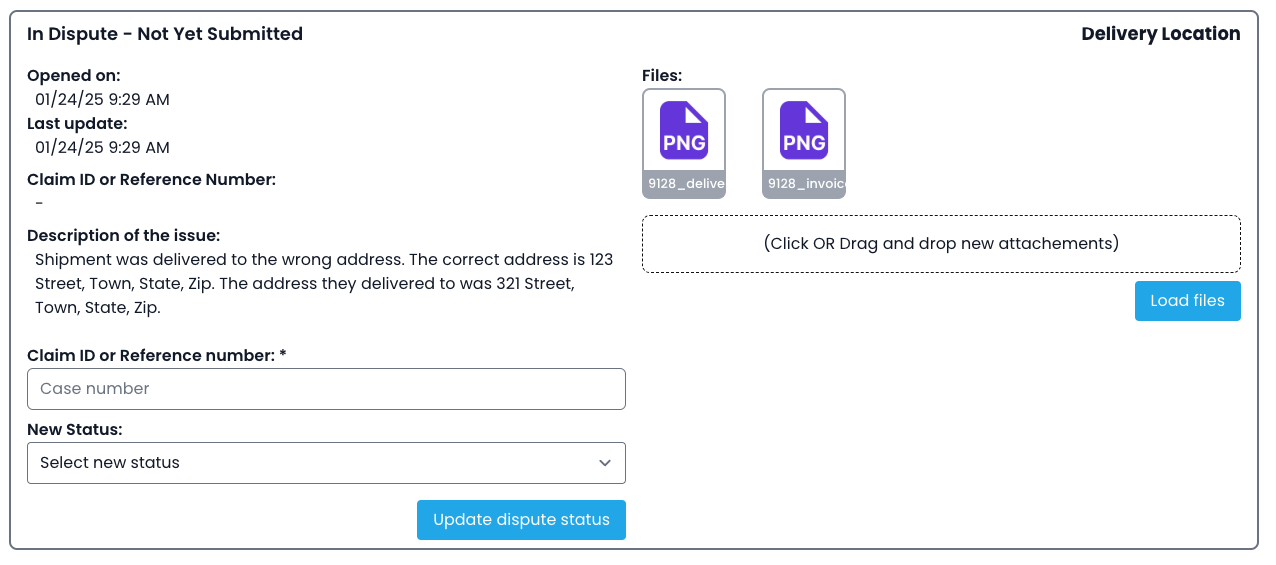This screenshot has height=565, width=1276.
Task: Click the Last update label
Action: [77, 124]
